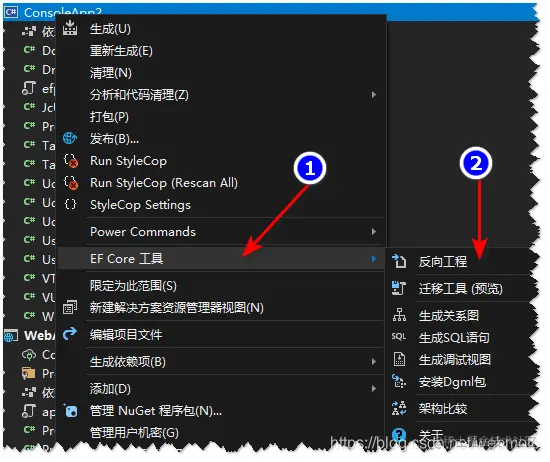The height and width of the screenshot is (462, 550).
Task: Select 迁移工具 (预览) submenu entry
Action: [462, 288]
